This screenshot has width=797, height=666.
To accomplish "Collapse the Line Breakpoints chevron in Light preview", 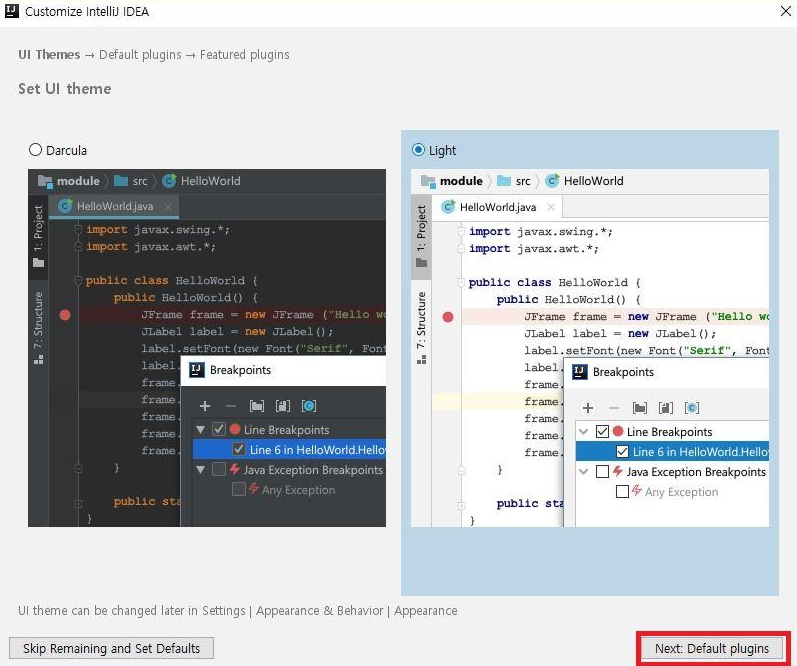I will (x=584, y=432).
